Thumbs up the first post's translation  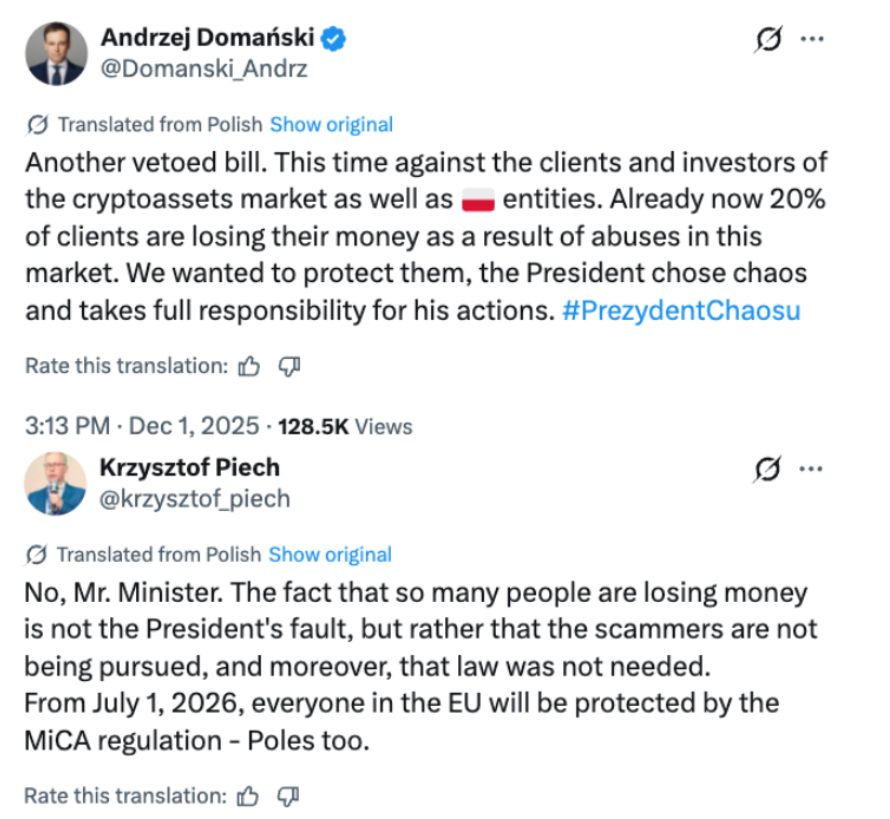click(x=250, y=367)
